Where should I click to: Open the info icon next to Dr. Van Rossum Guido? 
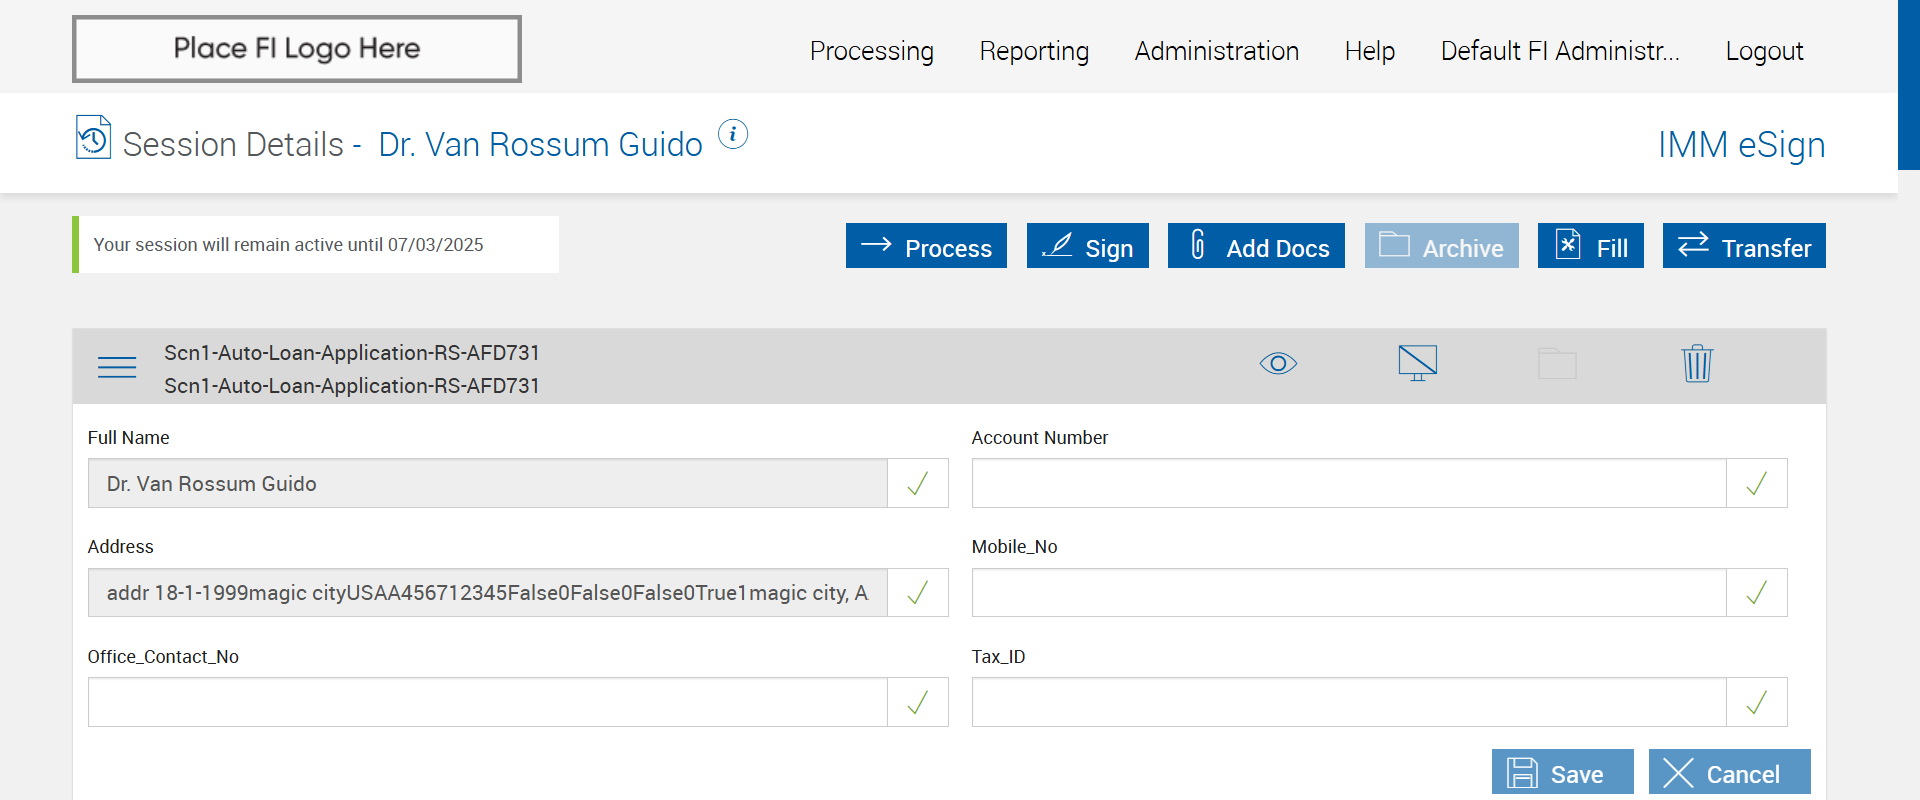(733, 134)
